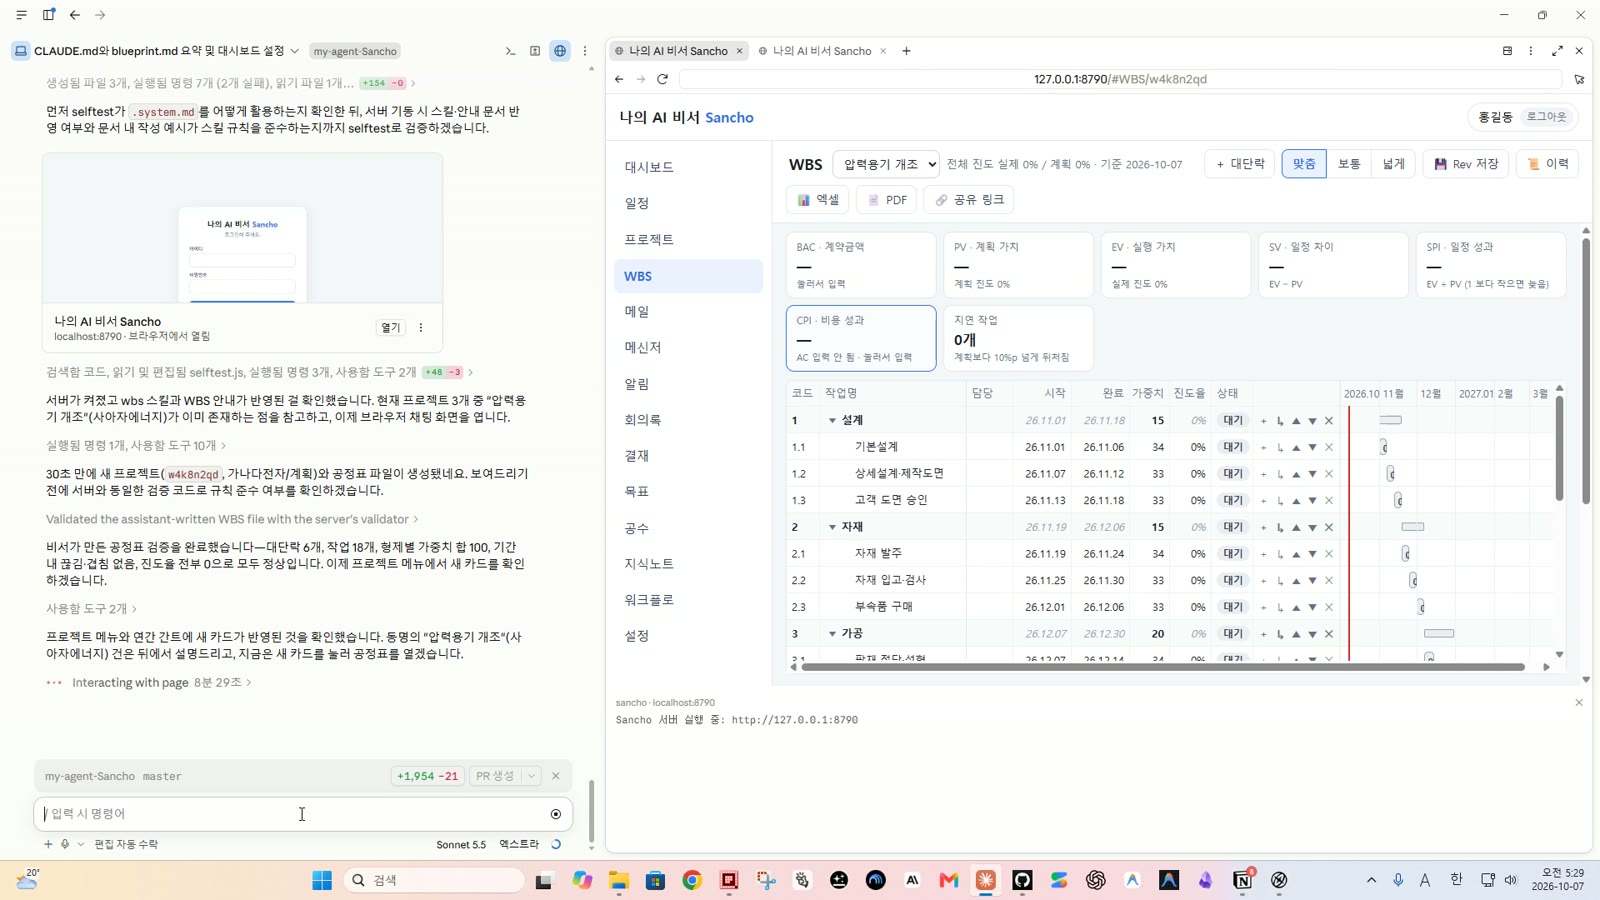Image resolution: width=1600 pixels, height=900 pixels.
Task: Export WBS with the PDF button
Action: click(887, 200)
